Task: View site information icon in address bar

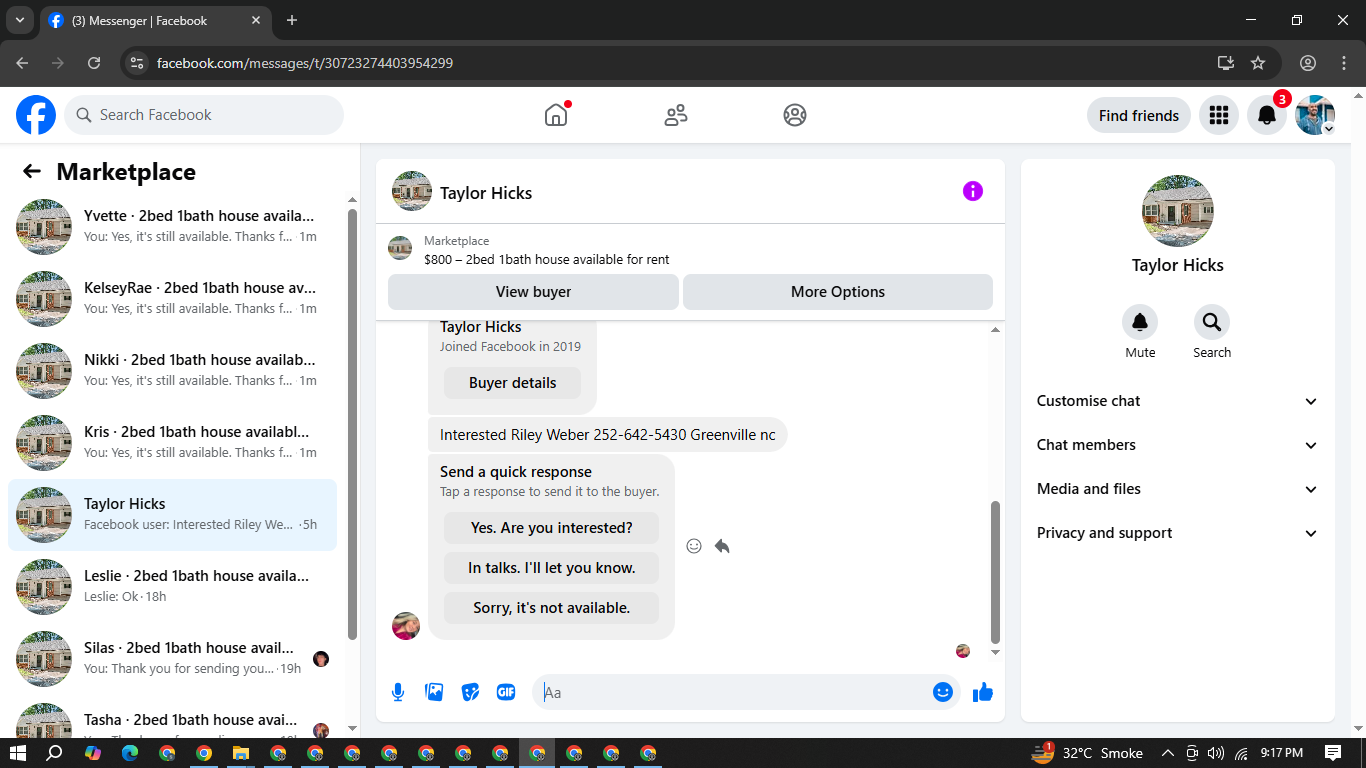Action: point(138,63)
